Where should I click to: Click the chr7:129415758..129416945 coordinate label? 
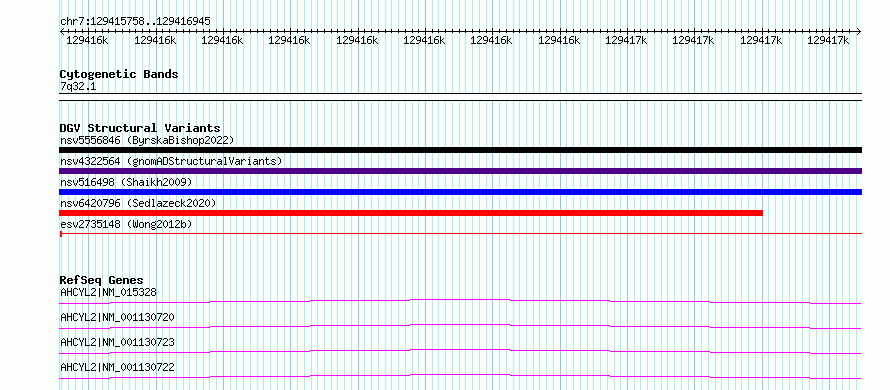(x=135, y=22)
